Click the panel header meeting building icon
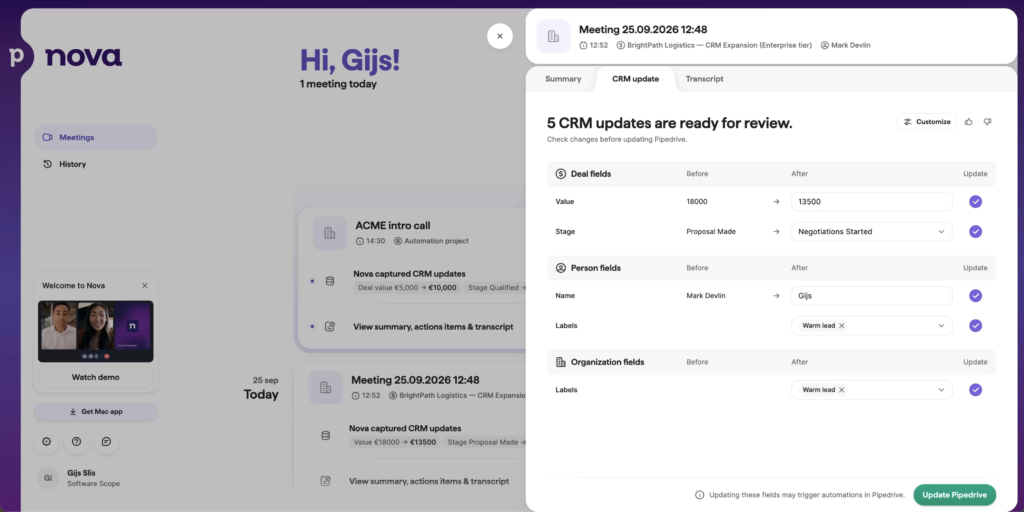Viewport: 1024px width, 512px height. [x=553, y=36]
